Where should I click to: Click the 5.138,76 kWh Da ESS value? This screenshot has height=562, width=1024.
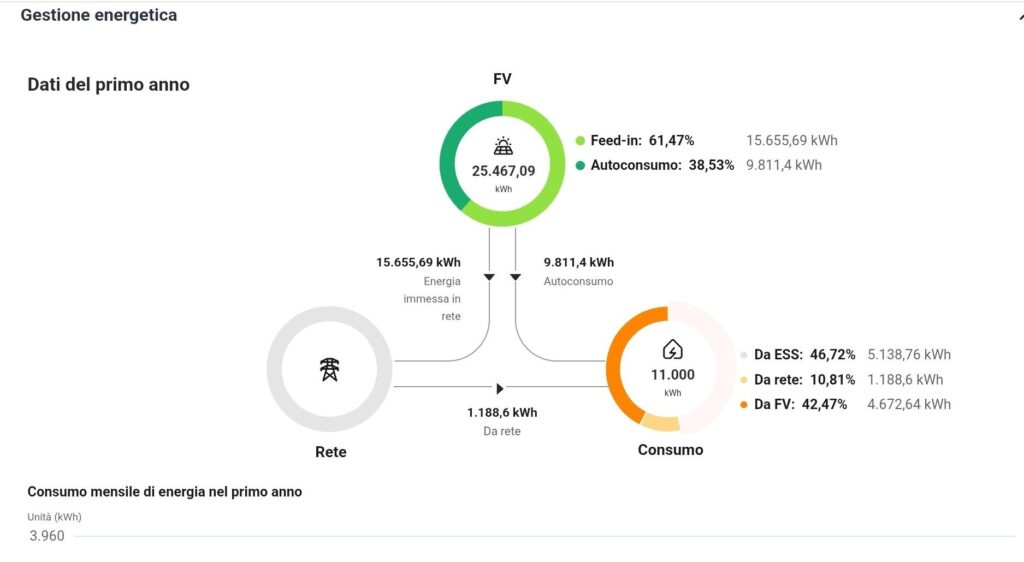pyautogui.click(x=909, y=354)
